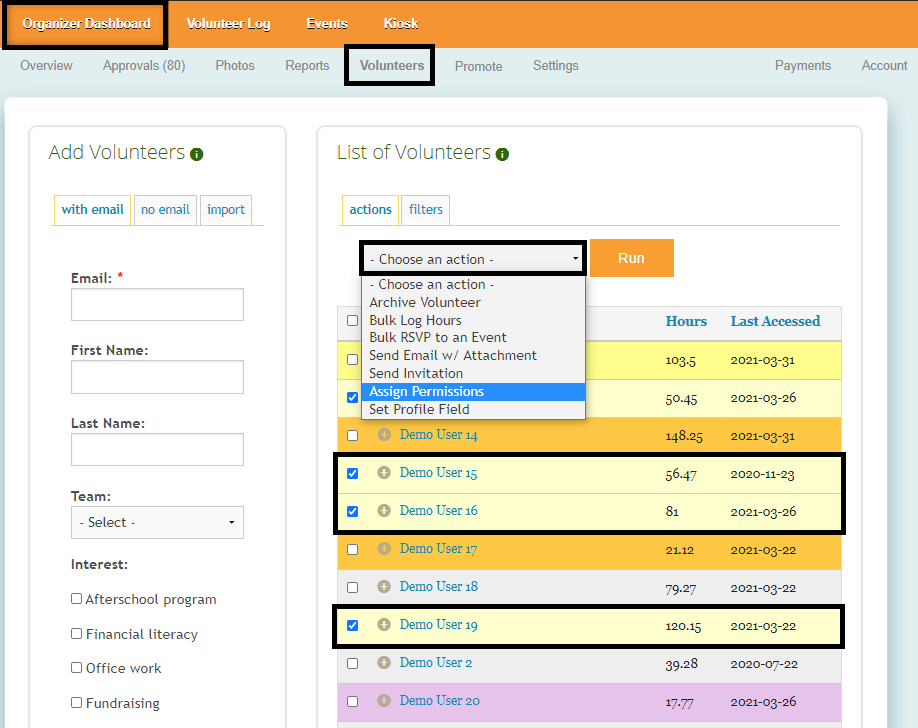918x728 pixels.
Task: Expand details icon for Demo User 17
Action: 384,549
